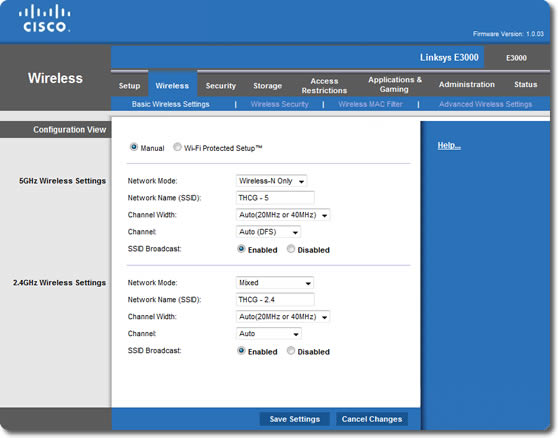Open 2.4GHz Network Mode dropdown showing Mixed

[275, 283]
